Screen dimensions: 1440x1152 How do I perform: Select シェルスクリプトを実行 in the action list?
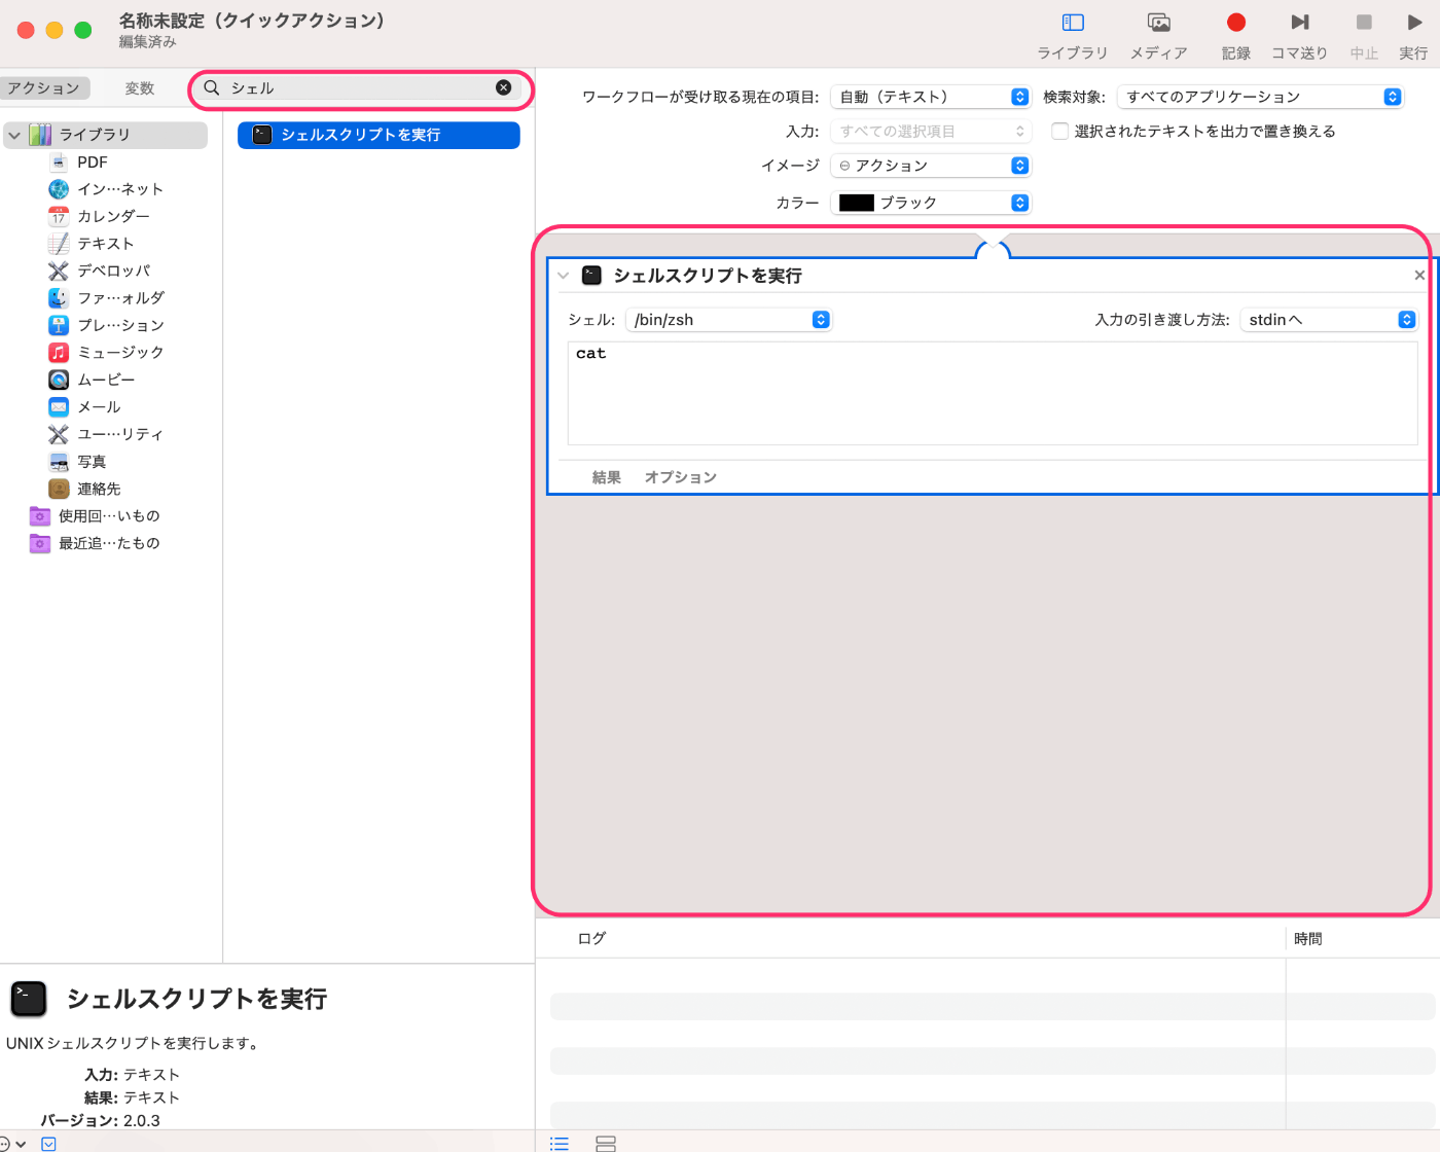click(379, 135)
